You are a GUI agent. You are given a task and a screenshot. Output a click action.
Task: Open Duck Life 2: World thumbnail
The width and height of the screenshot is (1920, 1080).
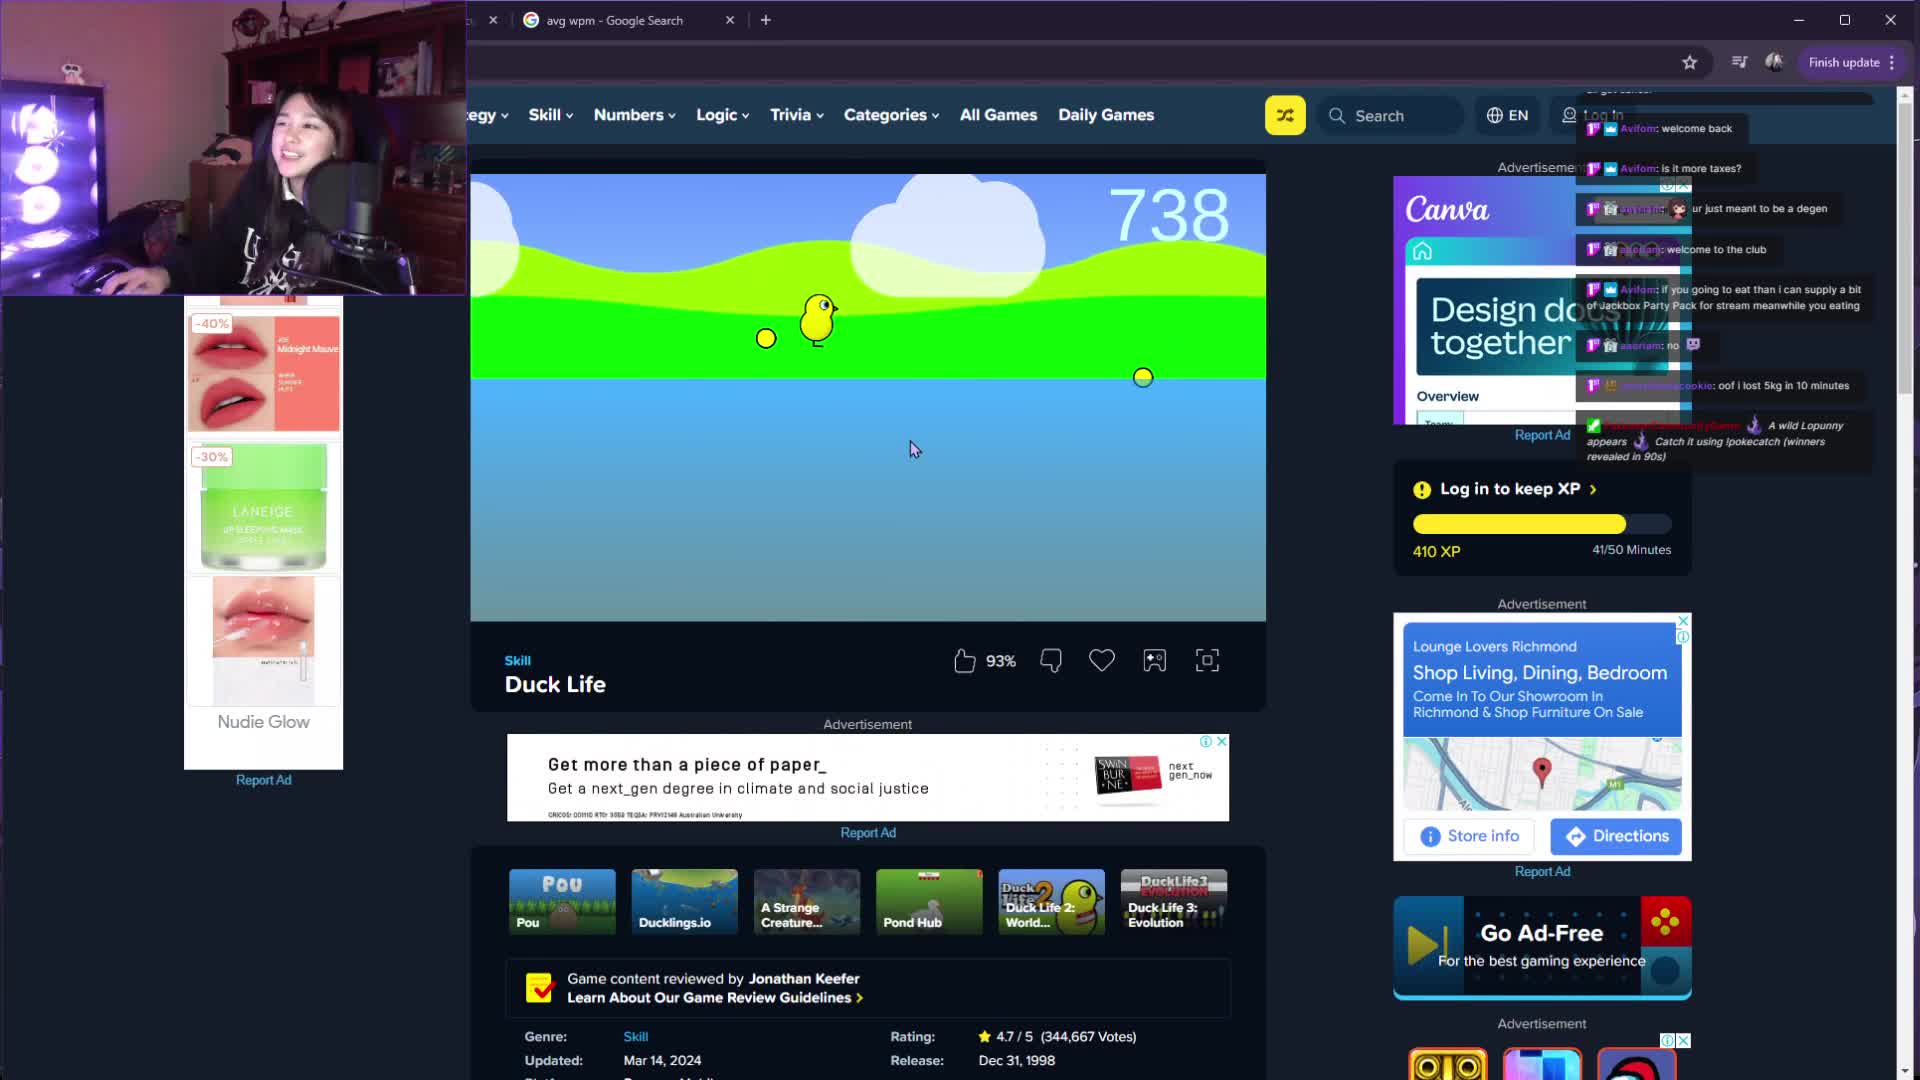[1051, 902]
